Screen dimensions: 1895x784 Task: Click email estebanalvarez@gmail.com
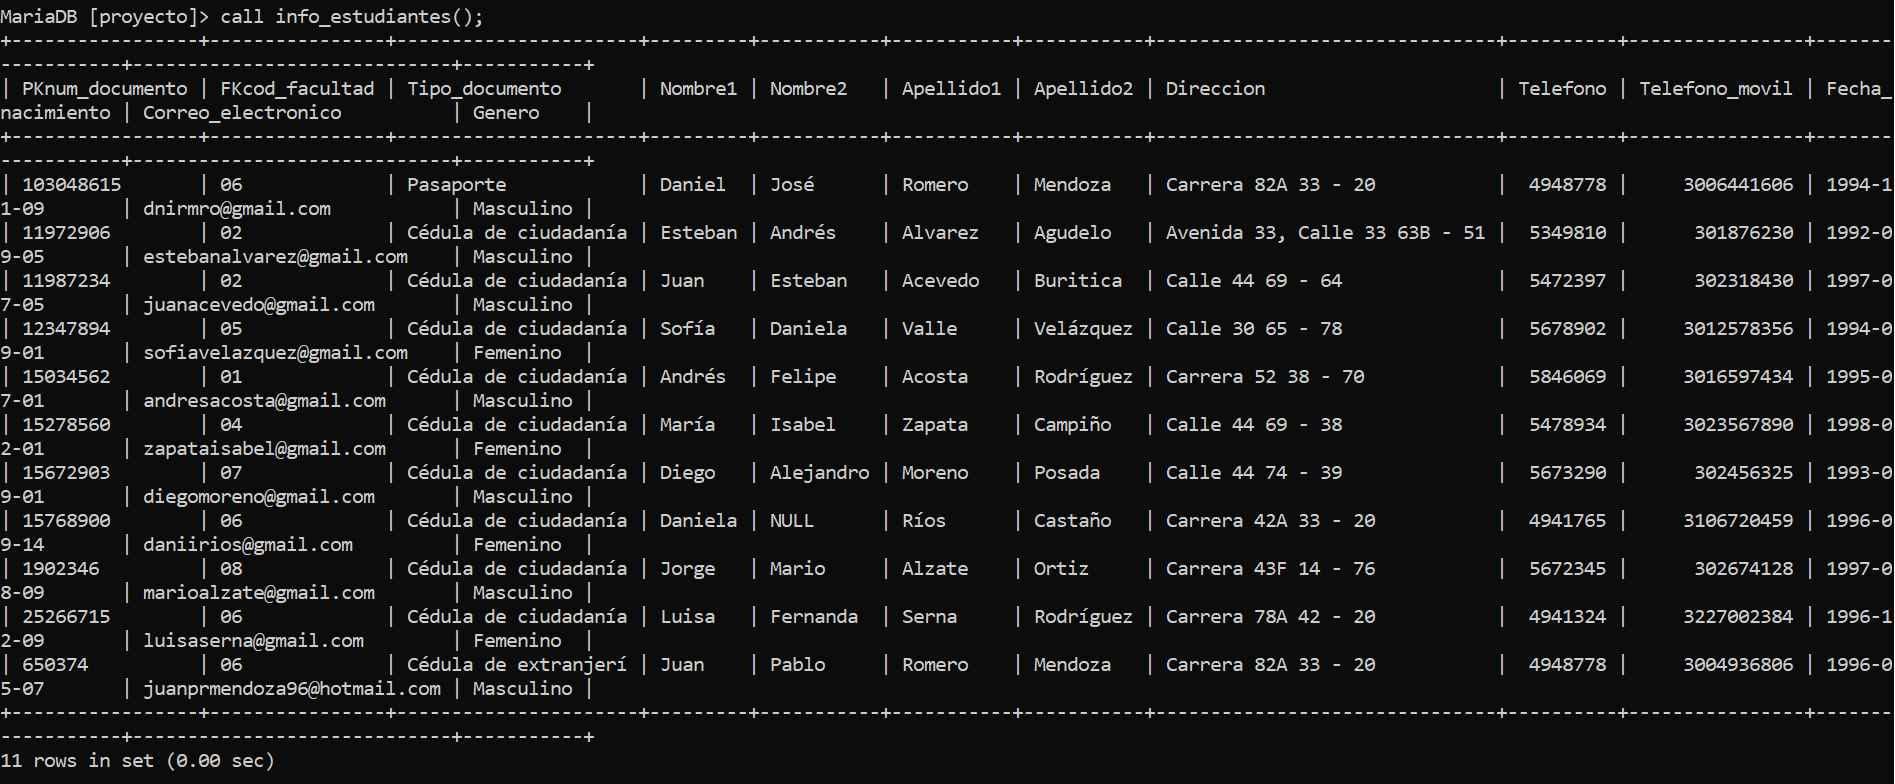point(275,257)
